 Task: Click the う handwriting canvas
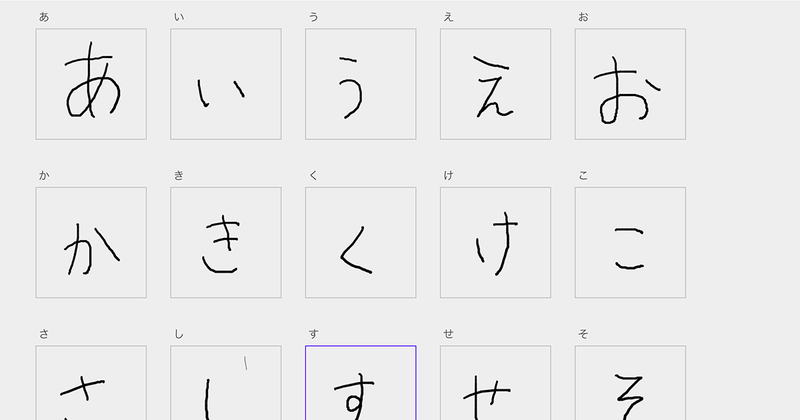[x=361, y=84]
